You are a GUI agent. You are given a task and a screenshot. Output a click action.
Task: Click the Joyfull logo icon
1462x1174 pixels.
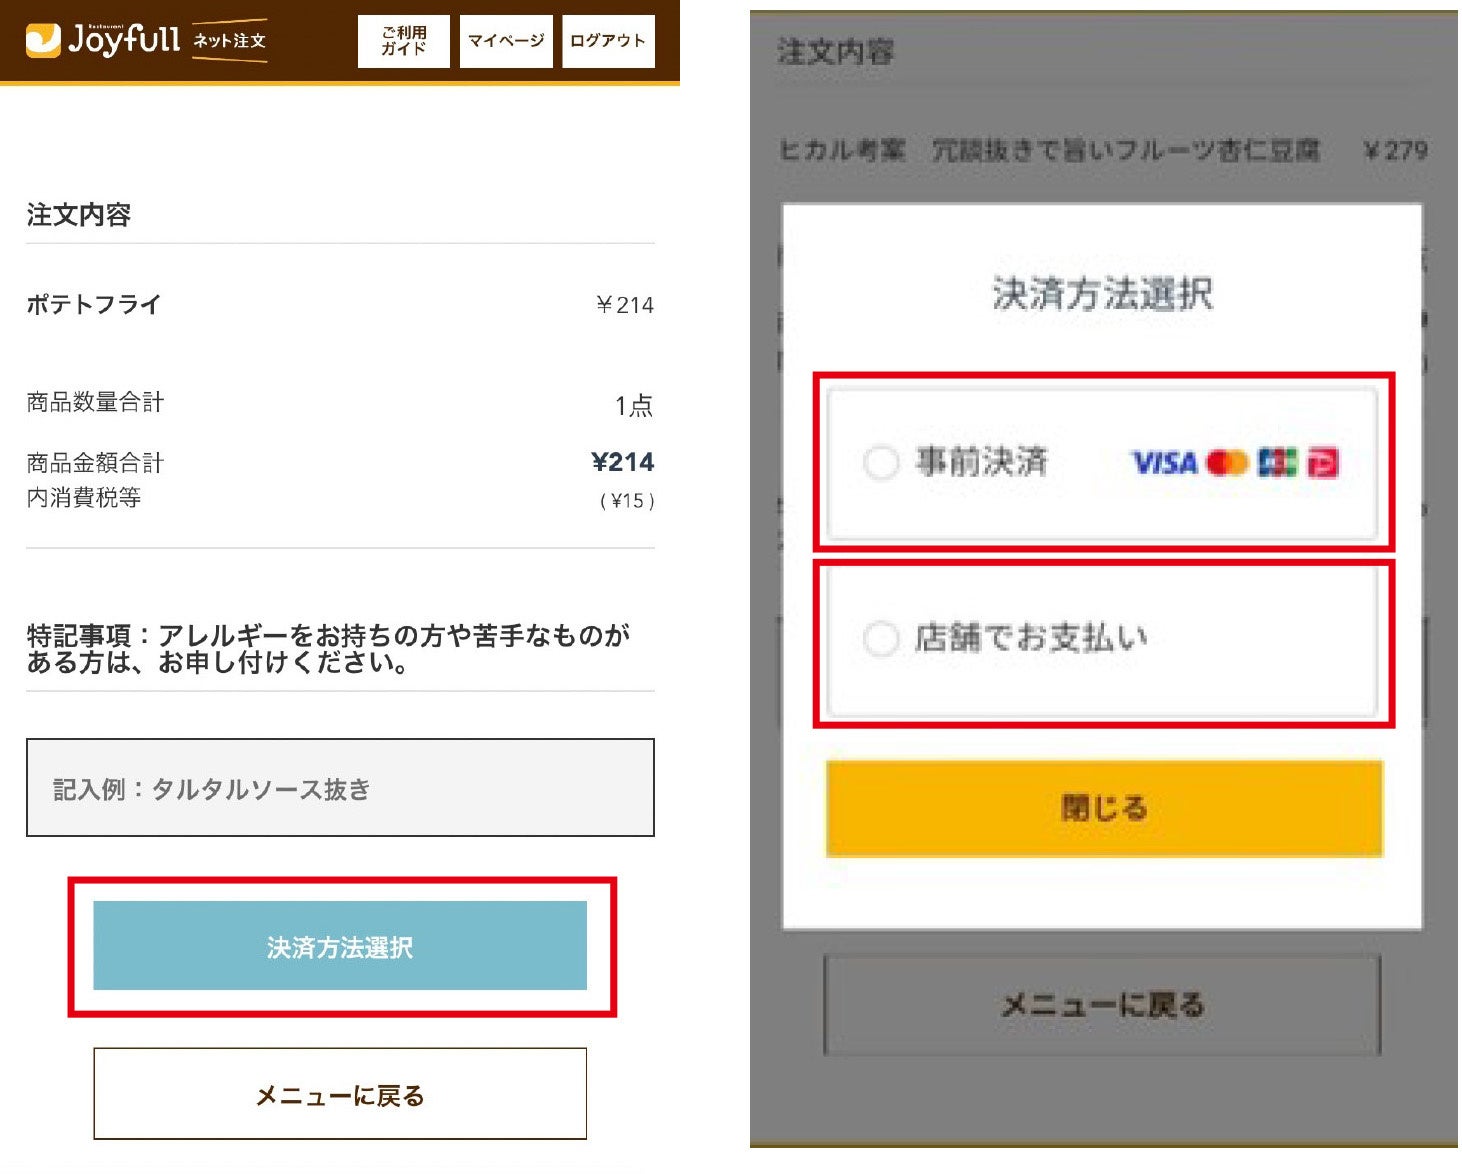click(x=43, y=40)
